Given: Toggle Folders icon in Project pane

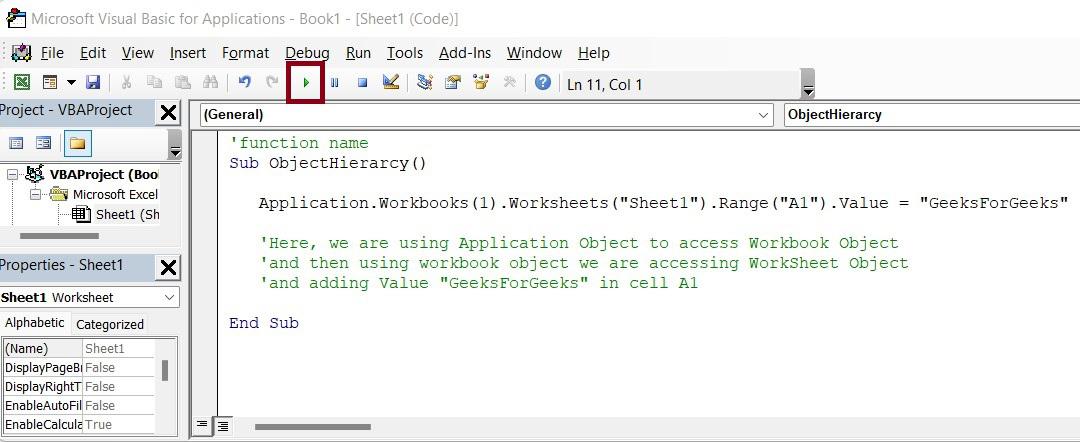Looking at the screenshot, I should coord(77,143).
